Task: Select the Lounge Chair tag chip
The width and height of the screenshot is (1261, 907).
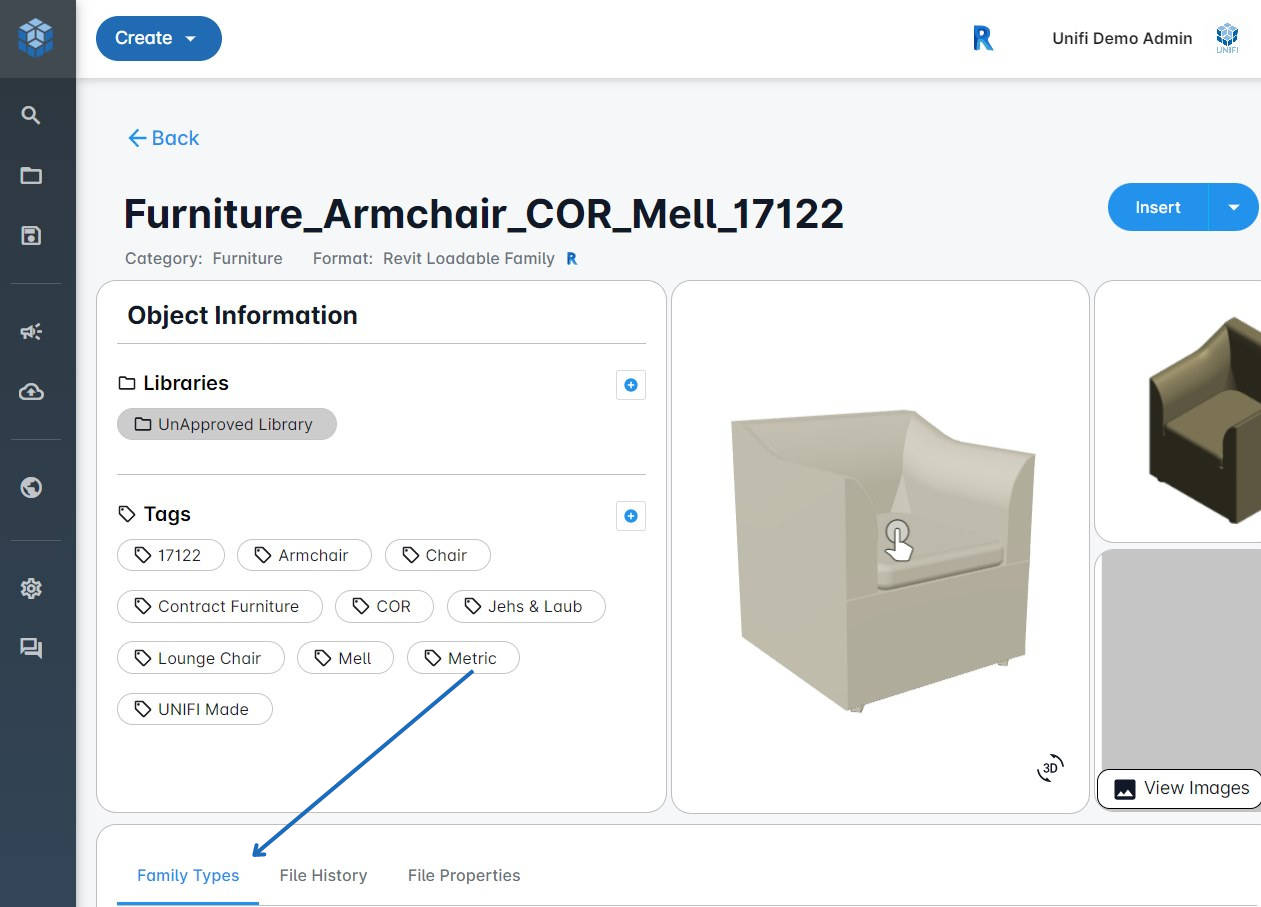Action: pyautogui.click(x=201, y=658)
